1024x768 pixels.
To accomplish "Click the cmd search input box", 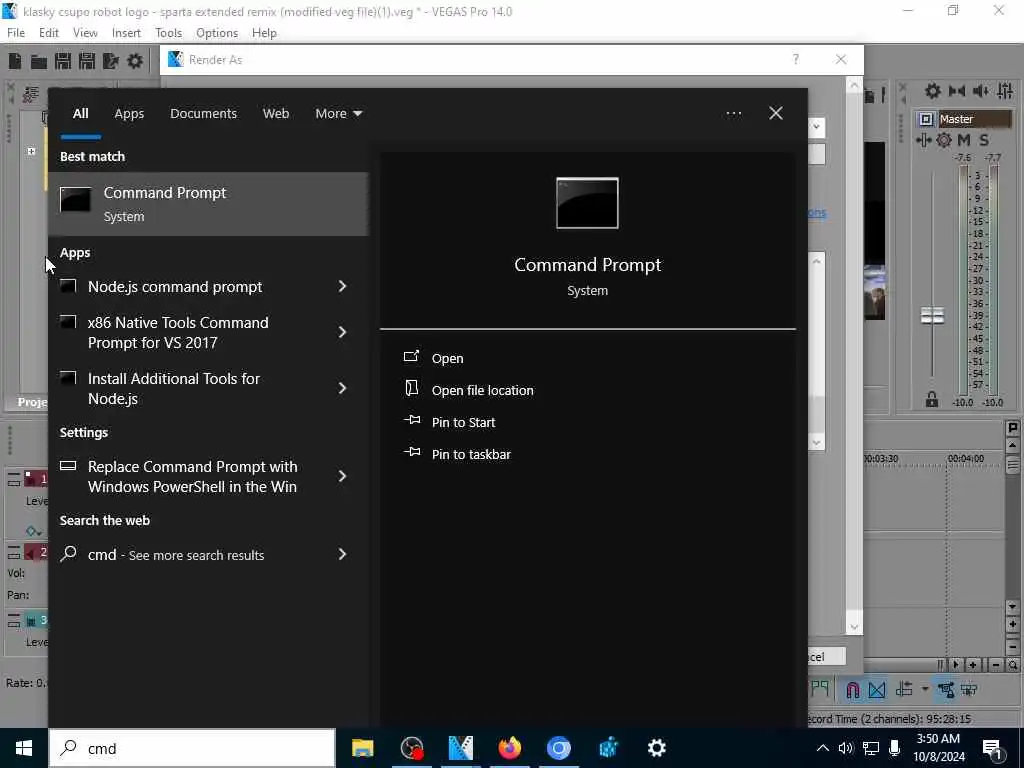I will click(x=192, y=748).
